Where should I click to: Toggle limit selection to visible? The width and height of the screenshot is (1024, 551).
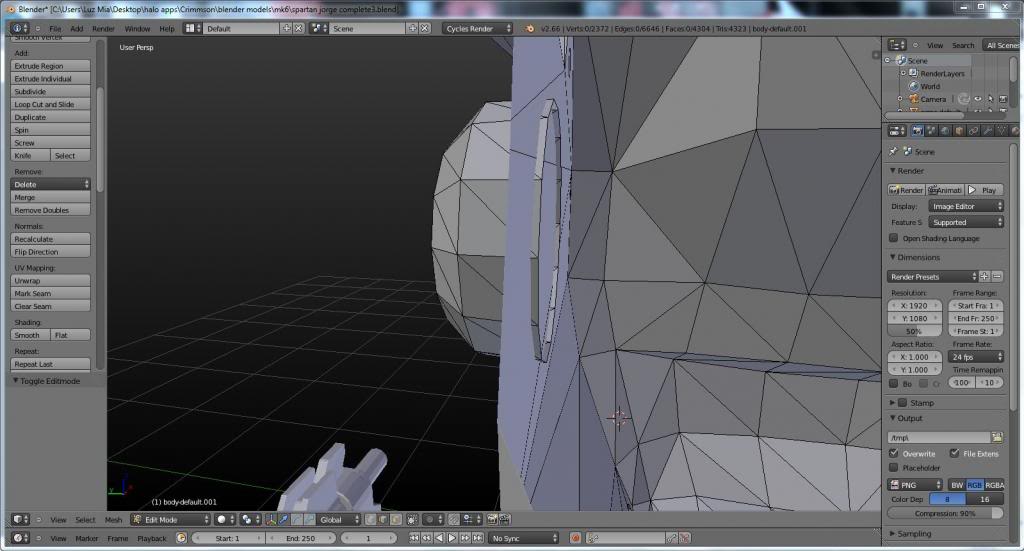pos(412,520)
